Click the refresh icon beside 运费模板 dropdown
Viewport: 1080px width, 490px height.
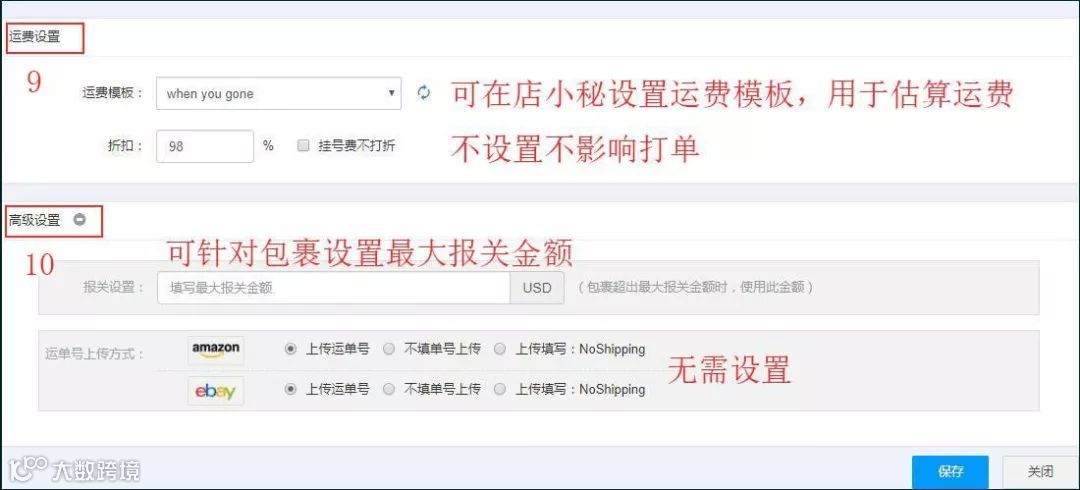pyautogui.click(x=424, y=92)
